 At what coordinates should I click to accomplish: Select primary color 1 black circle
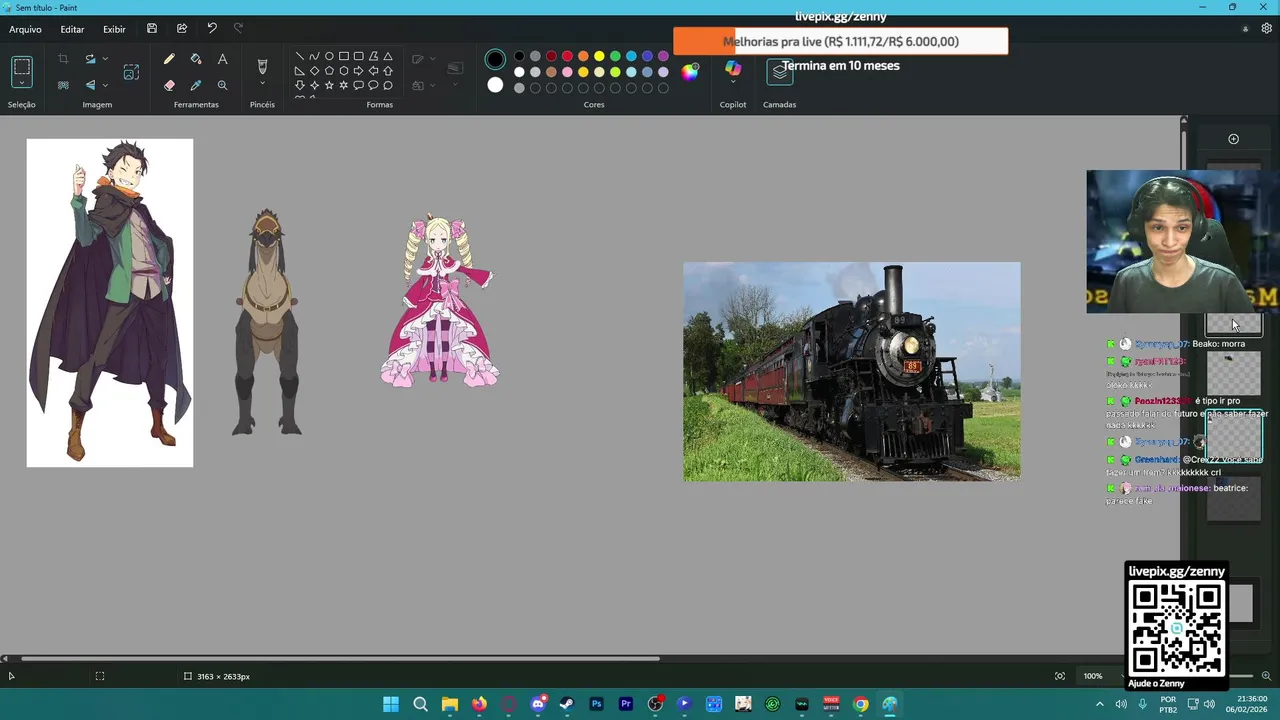(x=495, y=60)
